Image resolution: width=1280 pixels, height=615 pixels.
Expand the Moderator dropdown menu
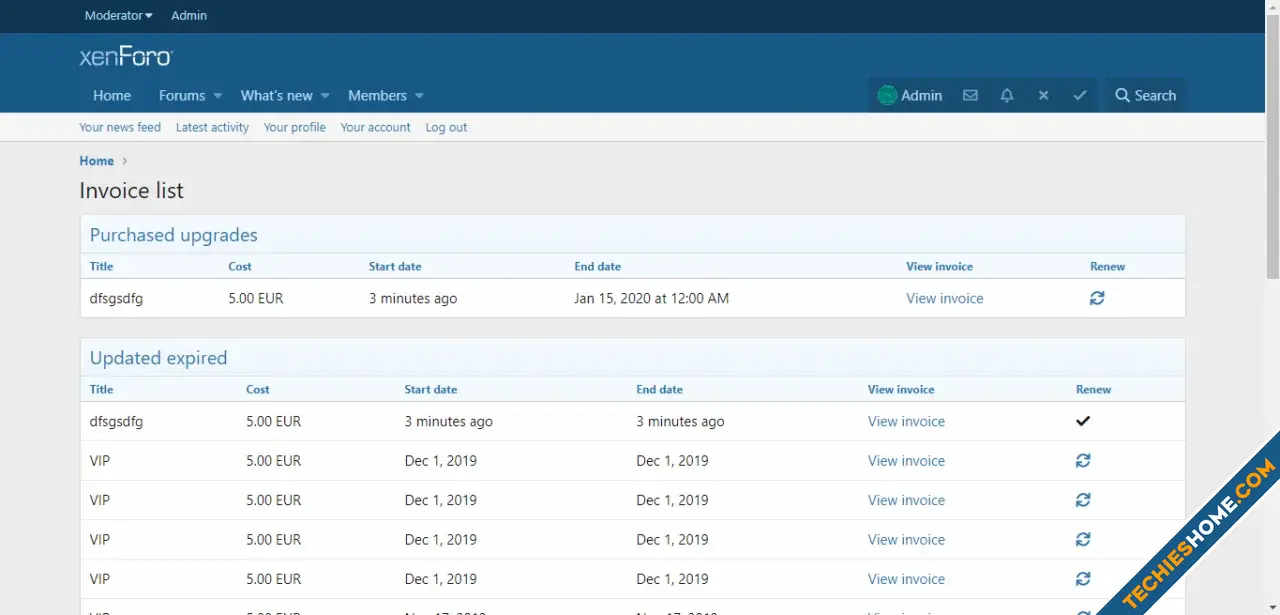[119, 16]
